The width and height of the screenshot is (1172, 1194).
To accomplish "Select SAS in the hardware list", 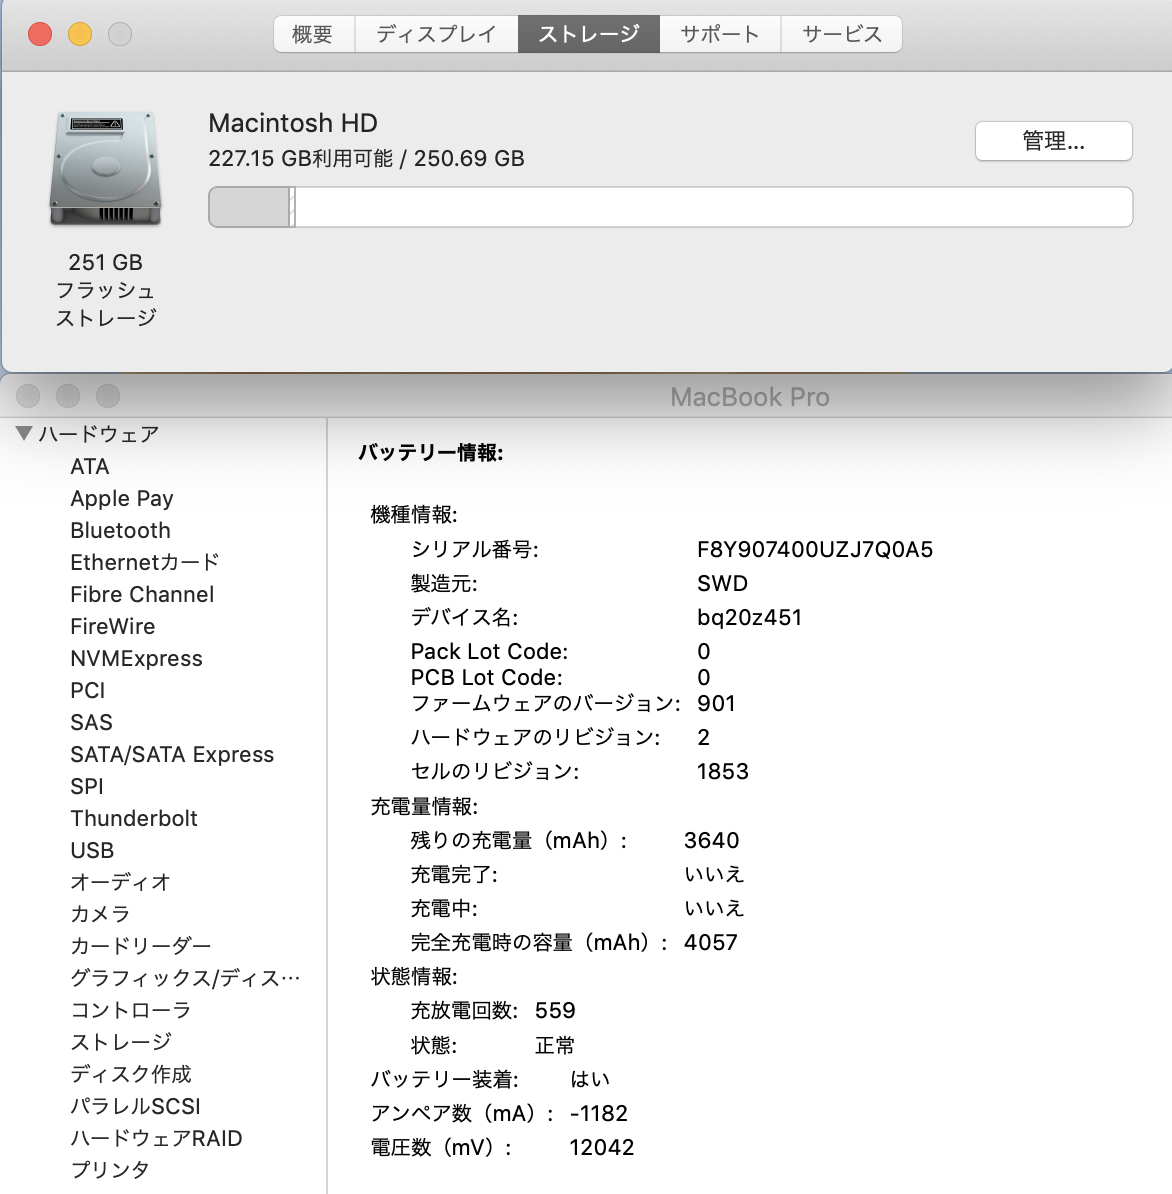I will pyautogui.click(x=91, y=722).
